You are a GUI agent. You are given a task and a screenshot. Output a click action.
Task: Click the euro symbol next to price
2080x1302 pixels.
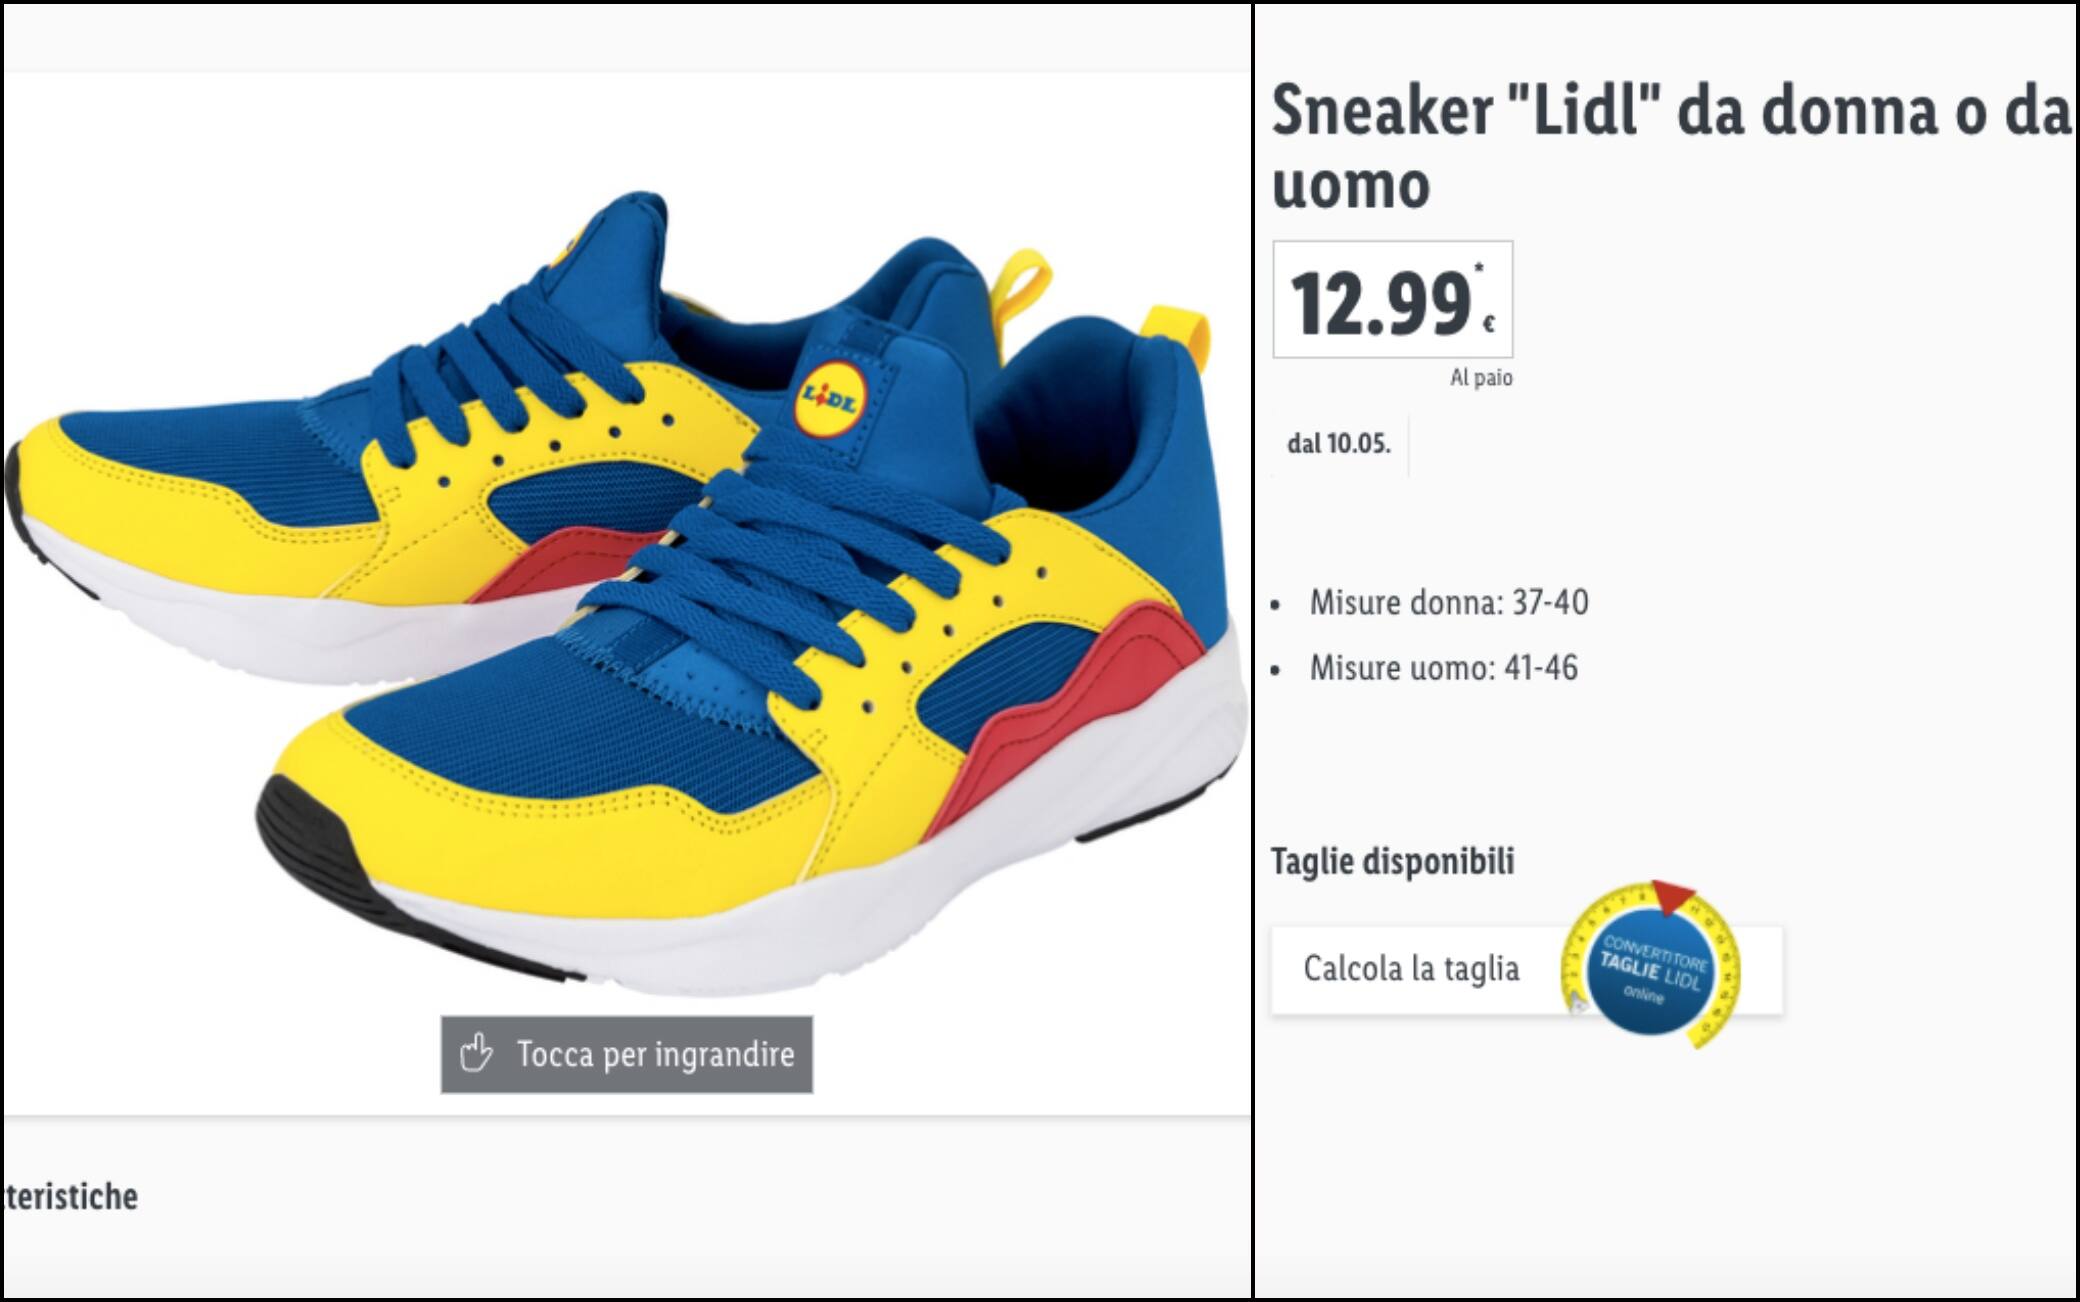(1488, 323)
